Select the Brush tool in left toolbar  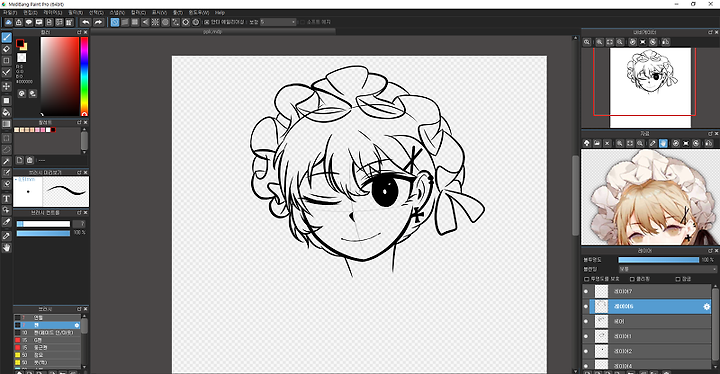click(x=6, y=37)
